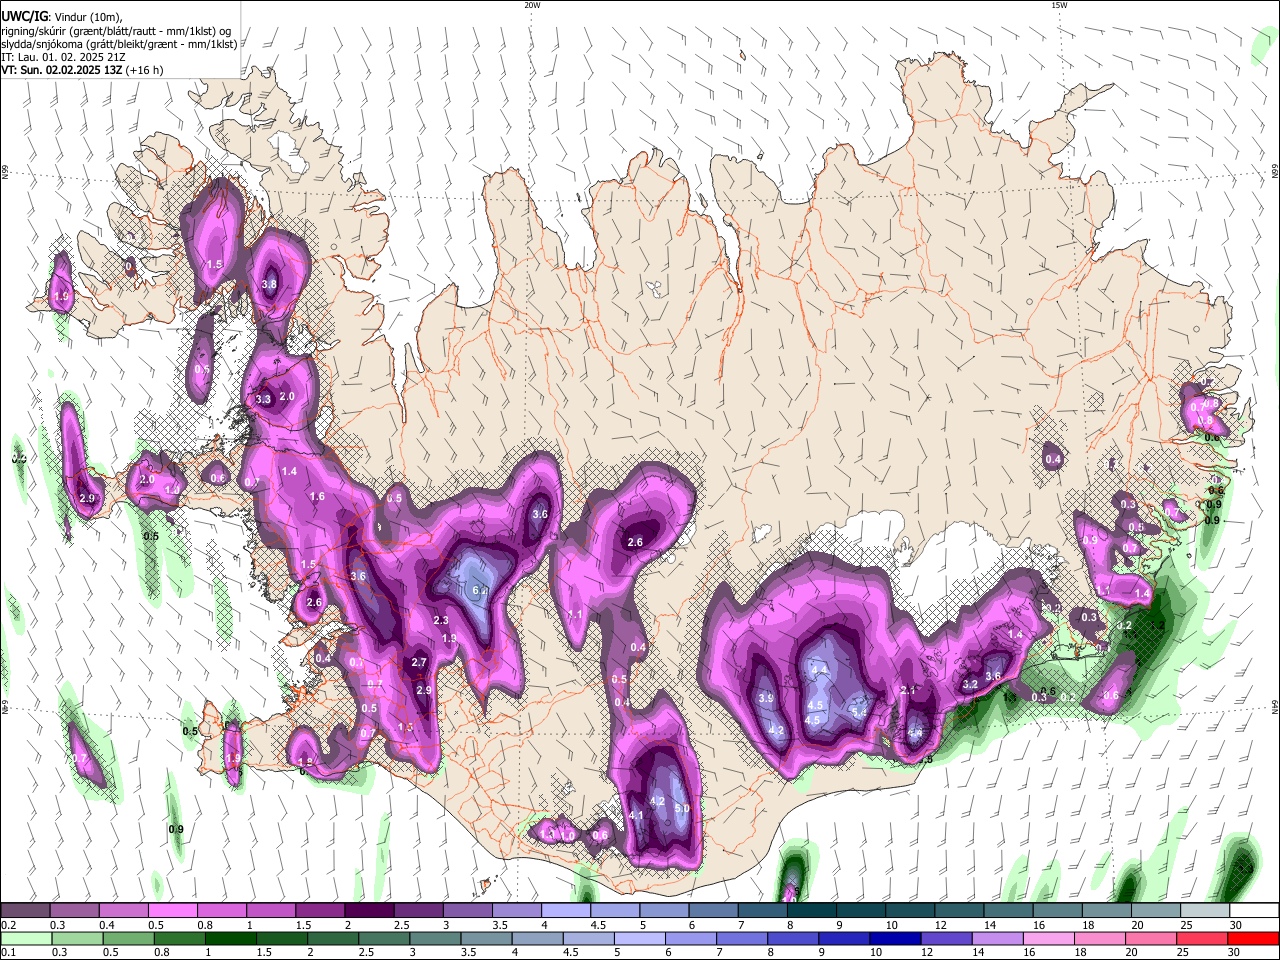1280x960 pixels.
Task: Pick the lower-row pink swatch between 16 and 18
Action: click(x=1049, y=938)
